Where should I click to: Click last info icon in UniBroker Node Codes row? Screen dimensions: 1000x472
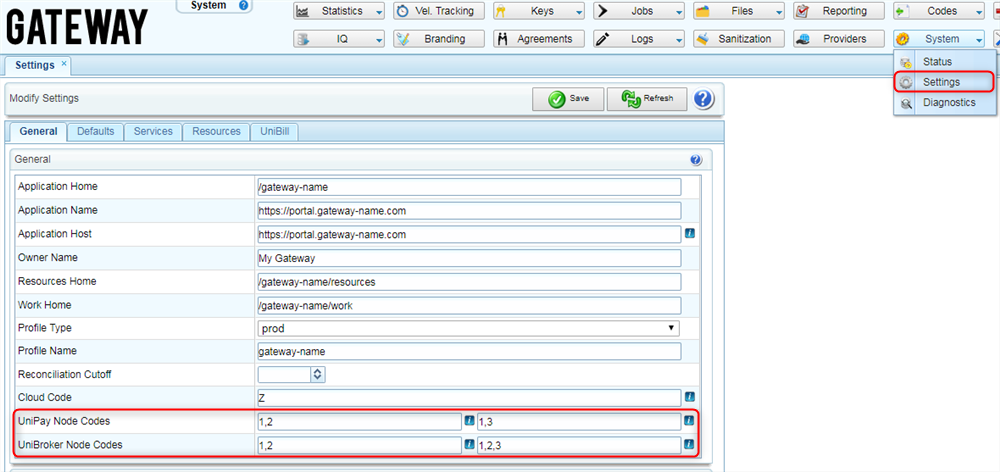tap(689, 444)
